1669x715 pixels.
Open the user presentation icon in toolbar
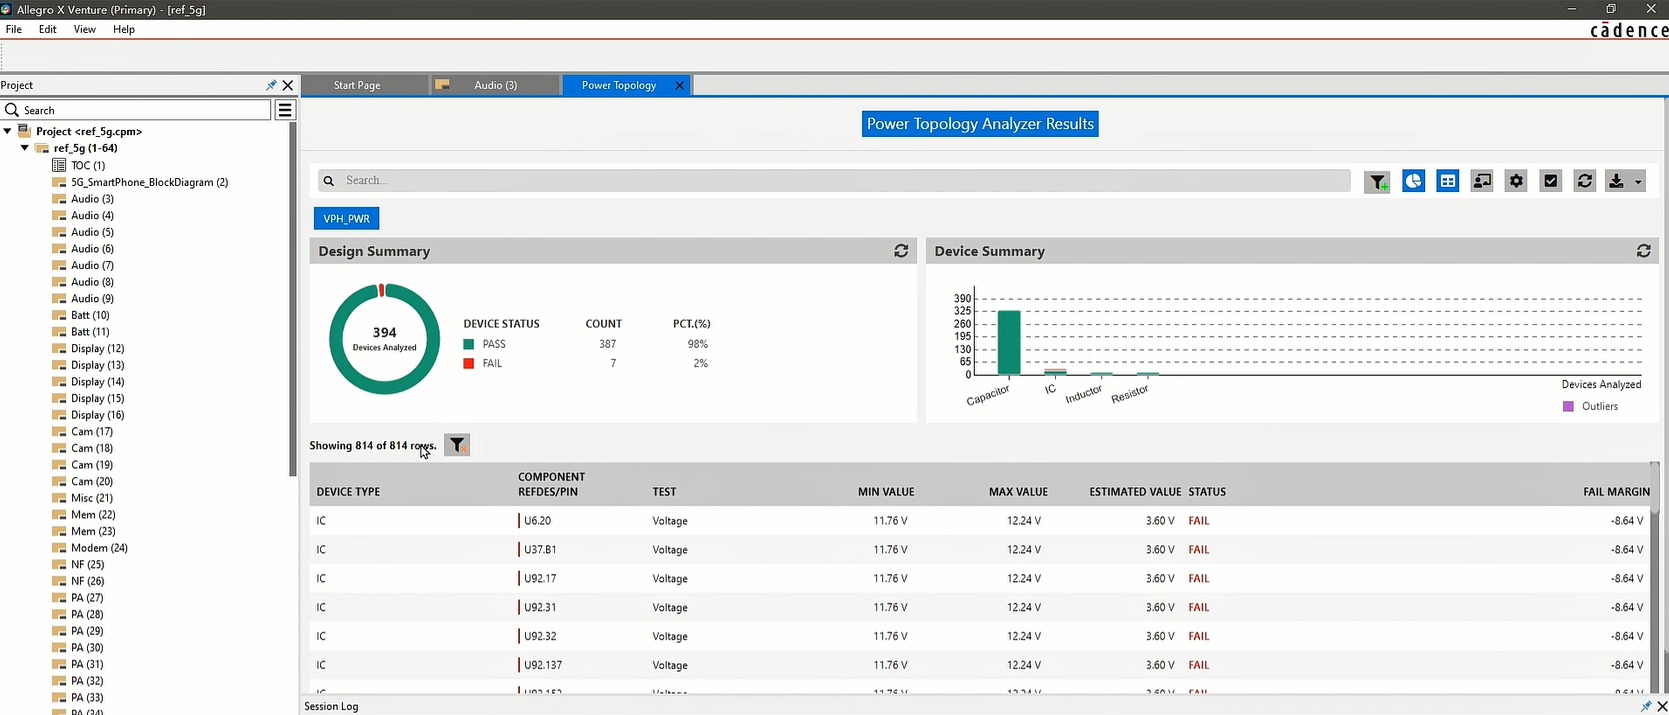coord(1482,181)
